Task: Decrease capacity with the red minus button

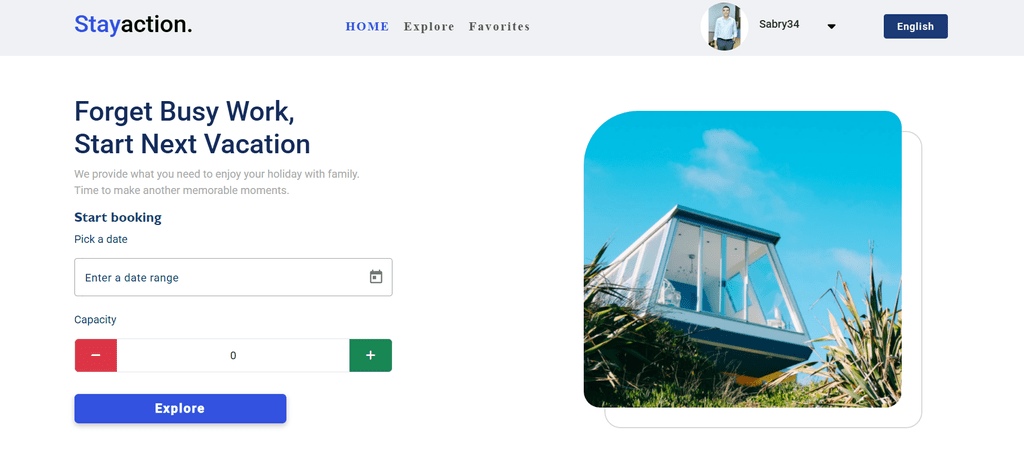Action: tap(96, 355)
